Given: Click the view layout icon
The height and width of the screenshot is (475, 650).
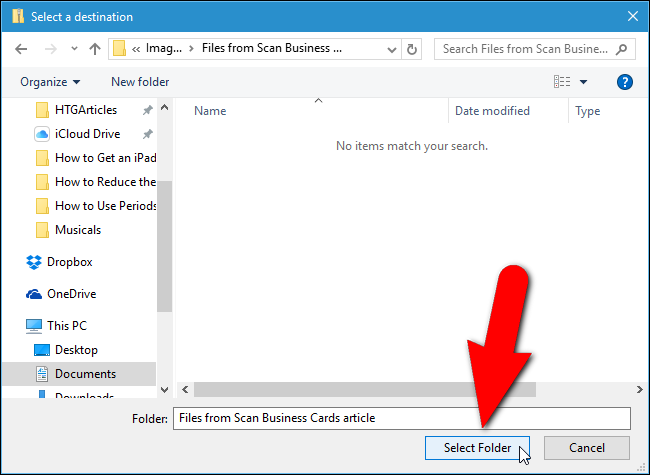Looking at the screenshot, I should coord(561,82).
